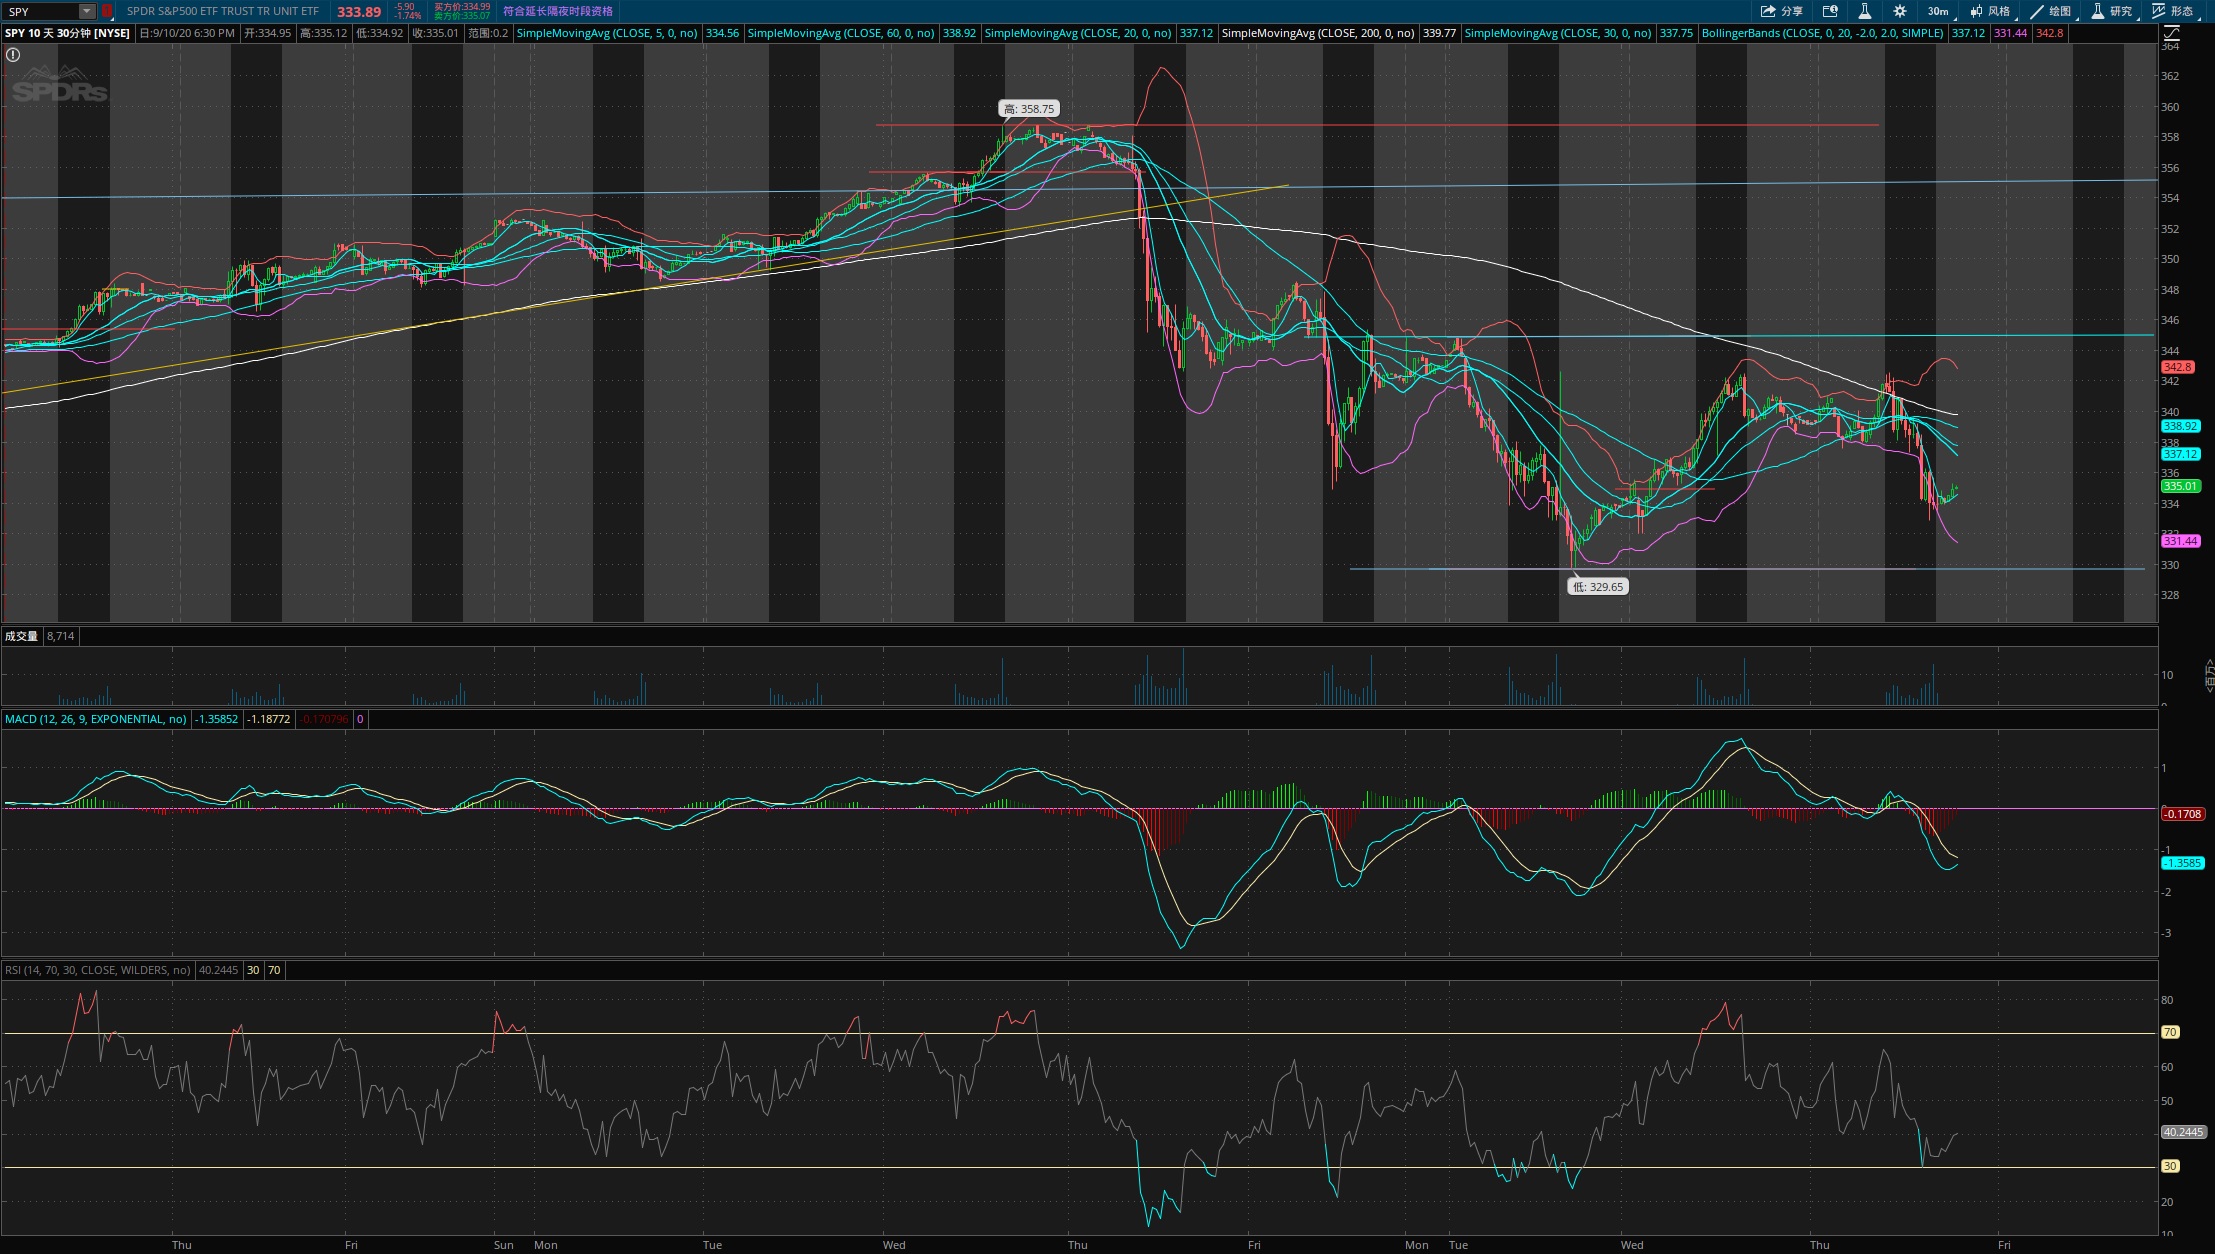Click the MACD (12, 26, 9, EXPONENTIAL, no) label
This screenshot has width=2215, height=1254.
click(96, 719)
